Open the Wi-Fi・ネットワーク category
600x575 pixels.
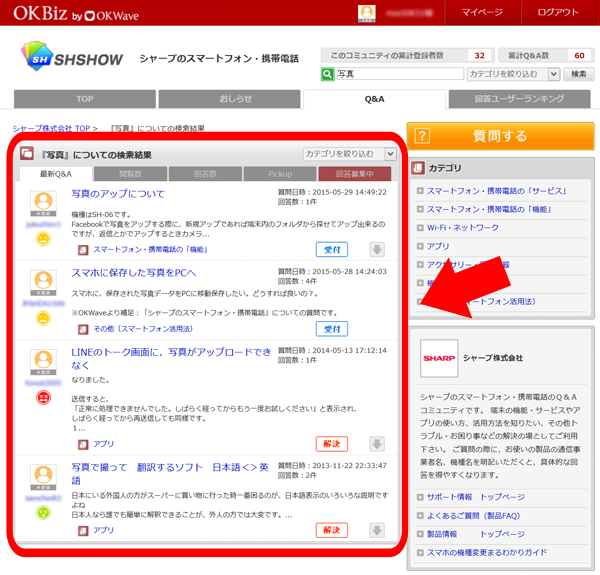coord(462,227)
